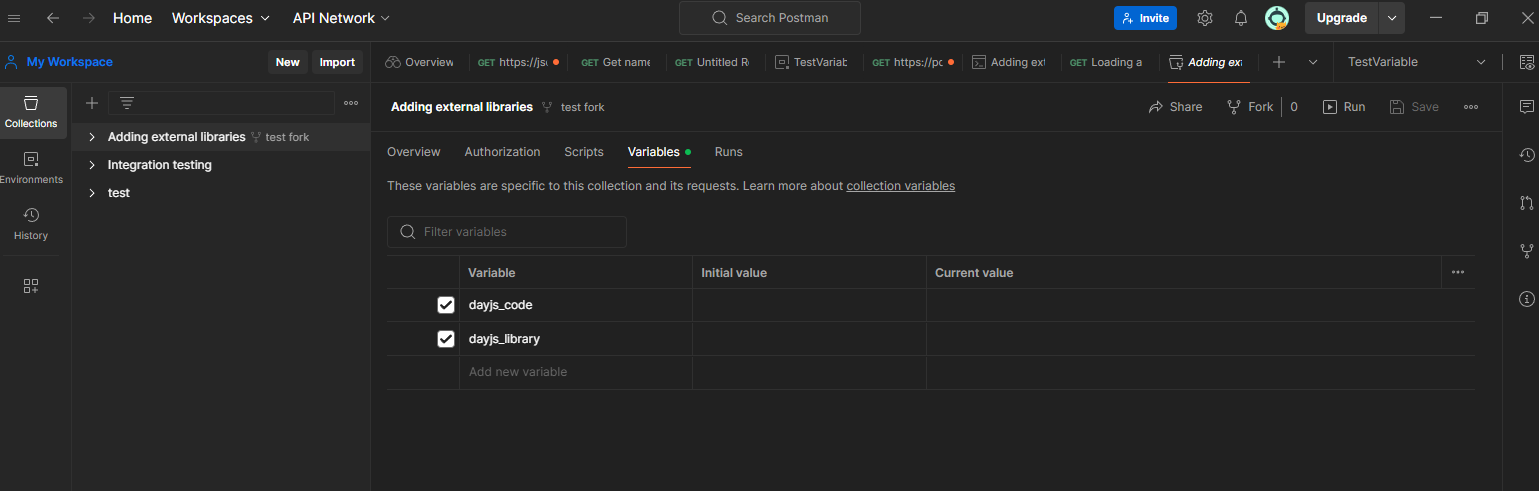This screenshot has height=491, width=1539.
Task: Click the collections search field
Action: 222,103
